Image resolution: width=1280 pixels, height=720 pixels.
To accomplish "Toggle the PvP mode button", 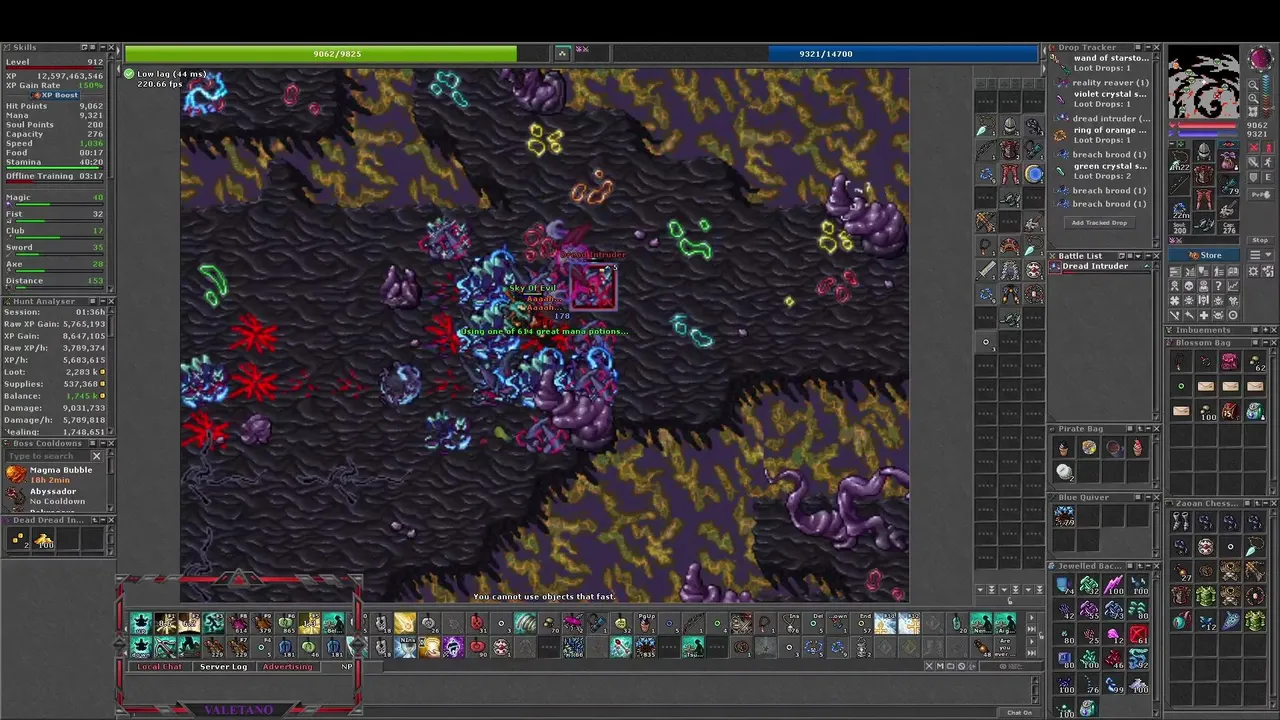I will 1261,194.
